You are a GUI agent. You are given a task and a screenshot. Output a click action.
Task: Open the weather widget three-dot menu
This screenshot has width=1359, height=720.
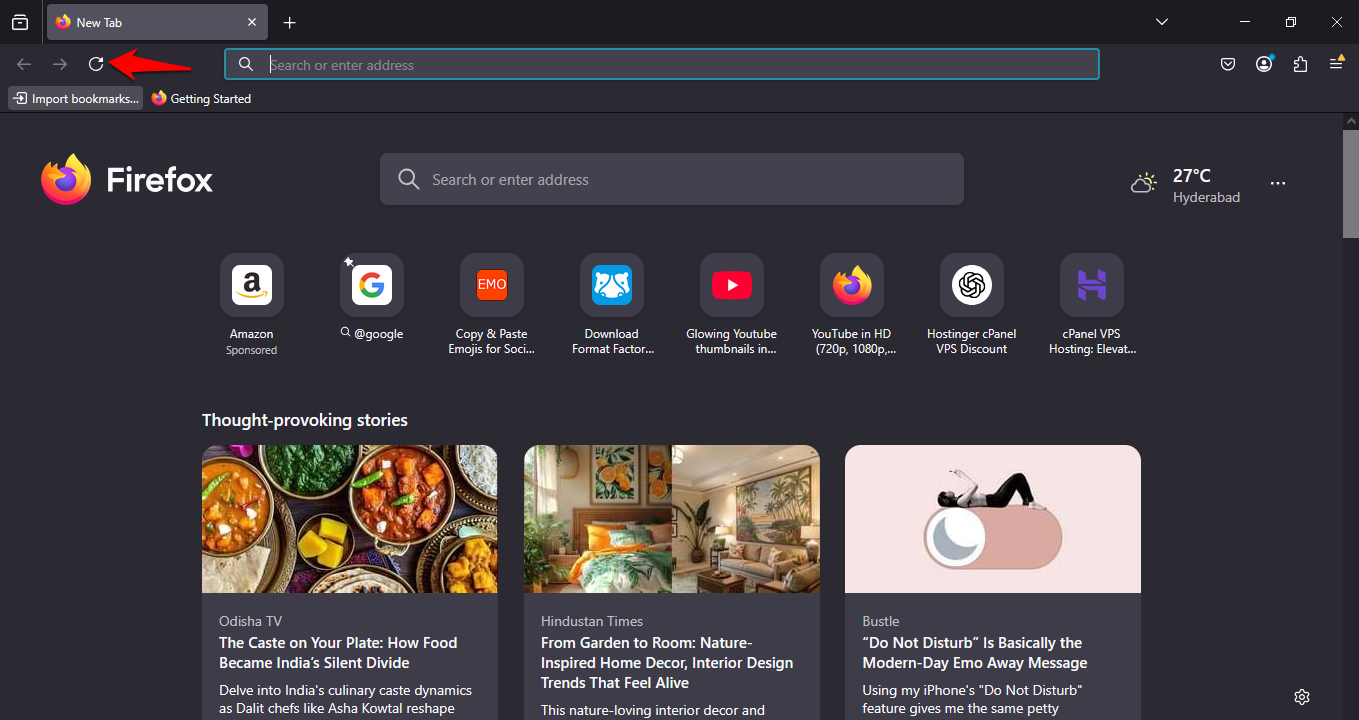(x=1277, y=183)
